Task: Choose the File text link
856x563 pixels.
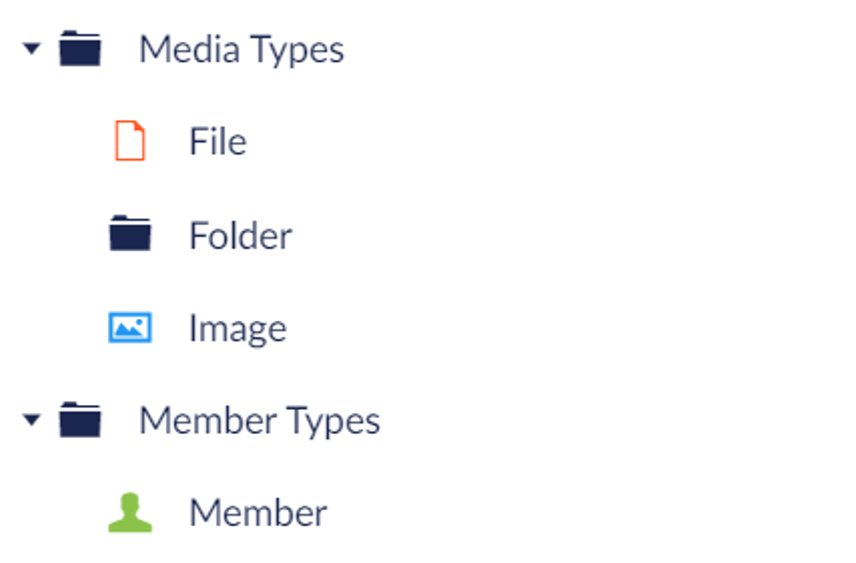Action: (x=217, y=141)
